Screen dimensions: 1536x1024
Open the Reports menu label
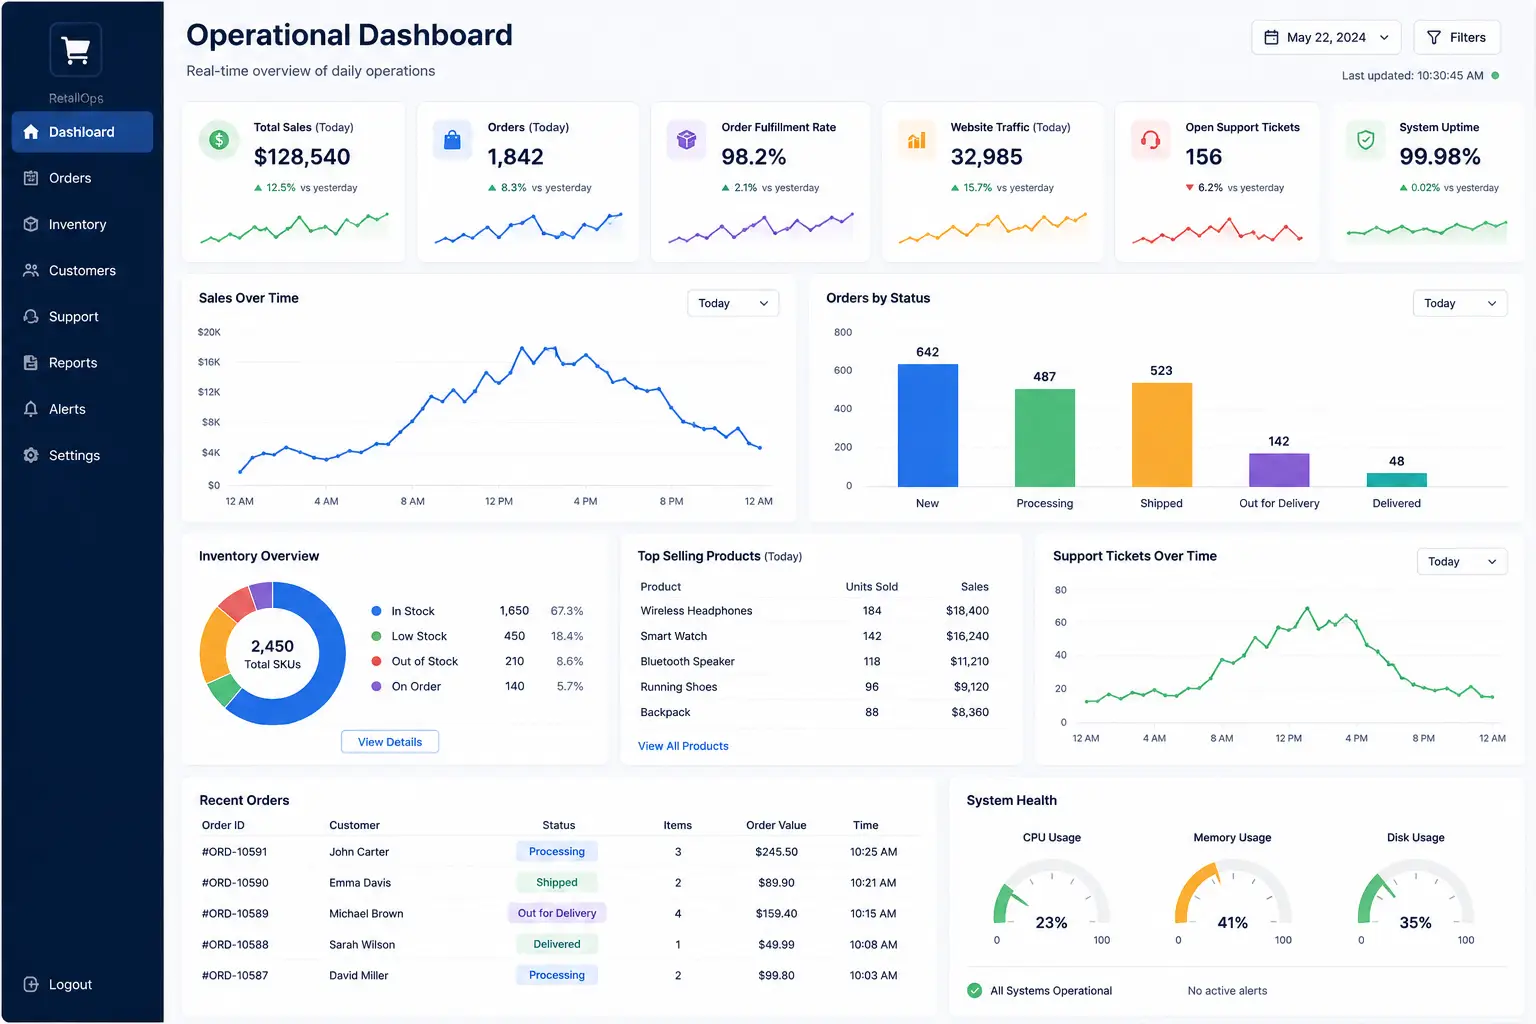coord(73,363)
